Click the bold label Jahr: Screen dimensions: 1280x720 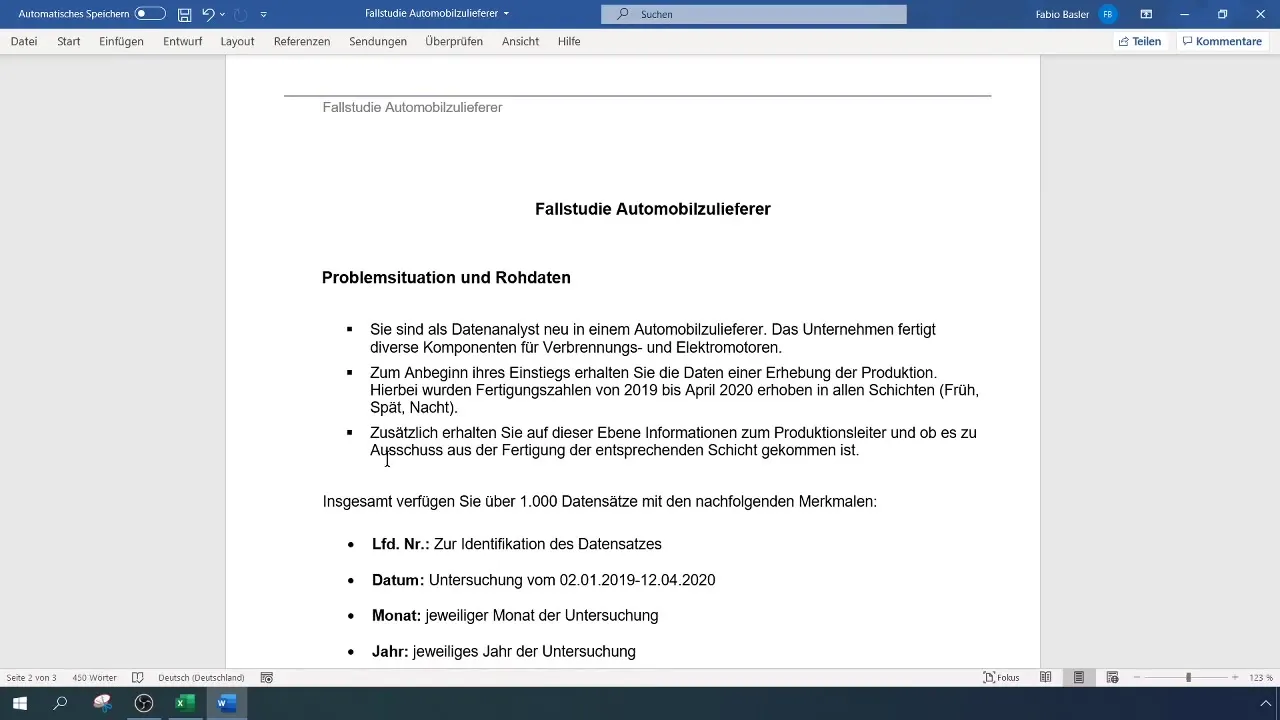390,651
